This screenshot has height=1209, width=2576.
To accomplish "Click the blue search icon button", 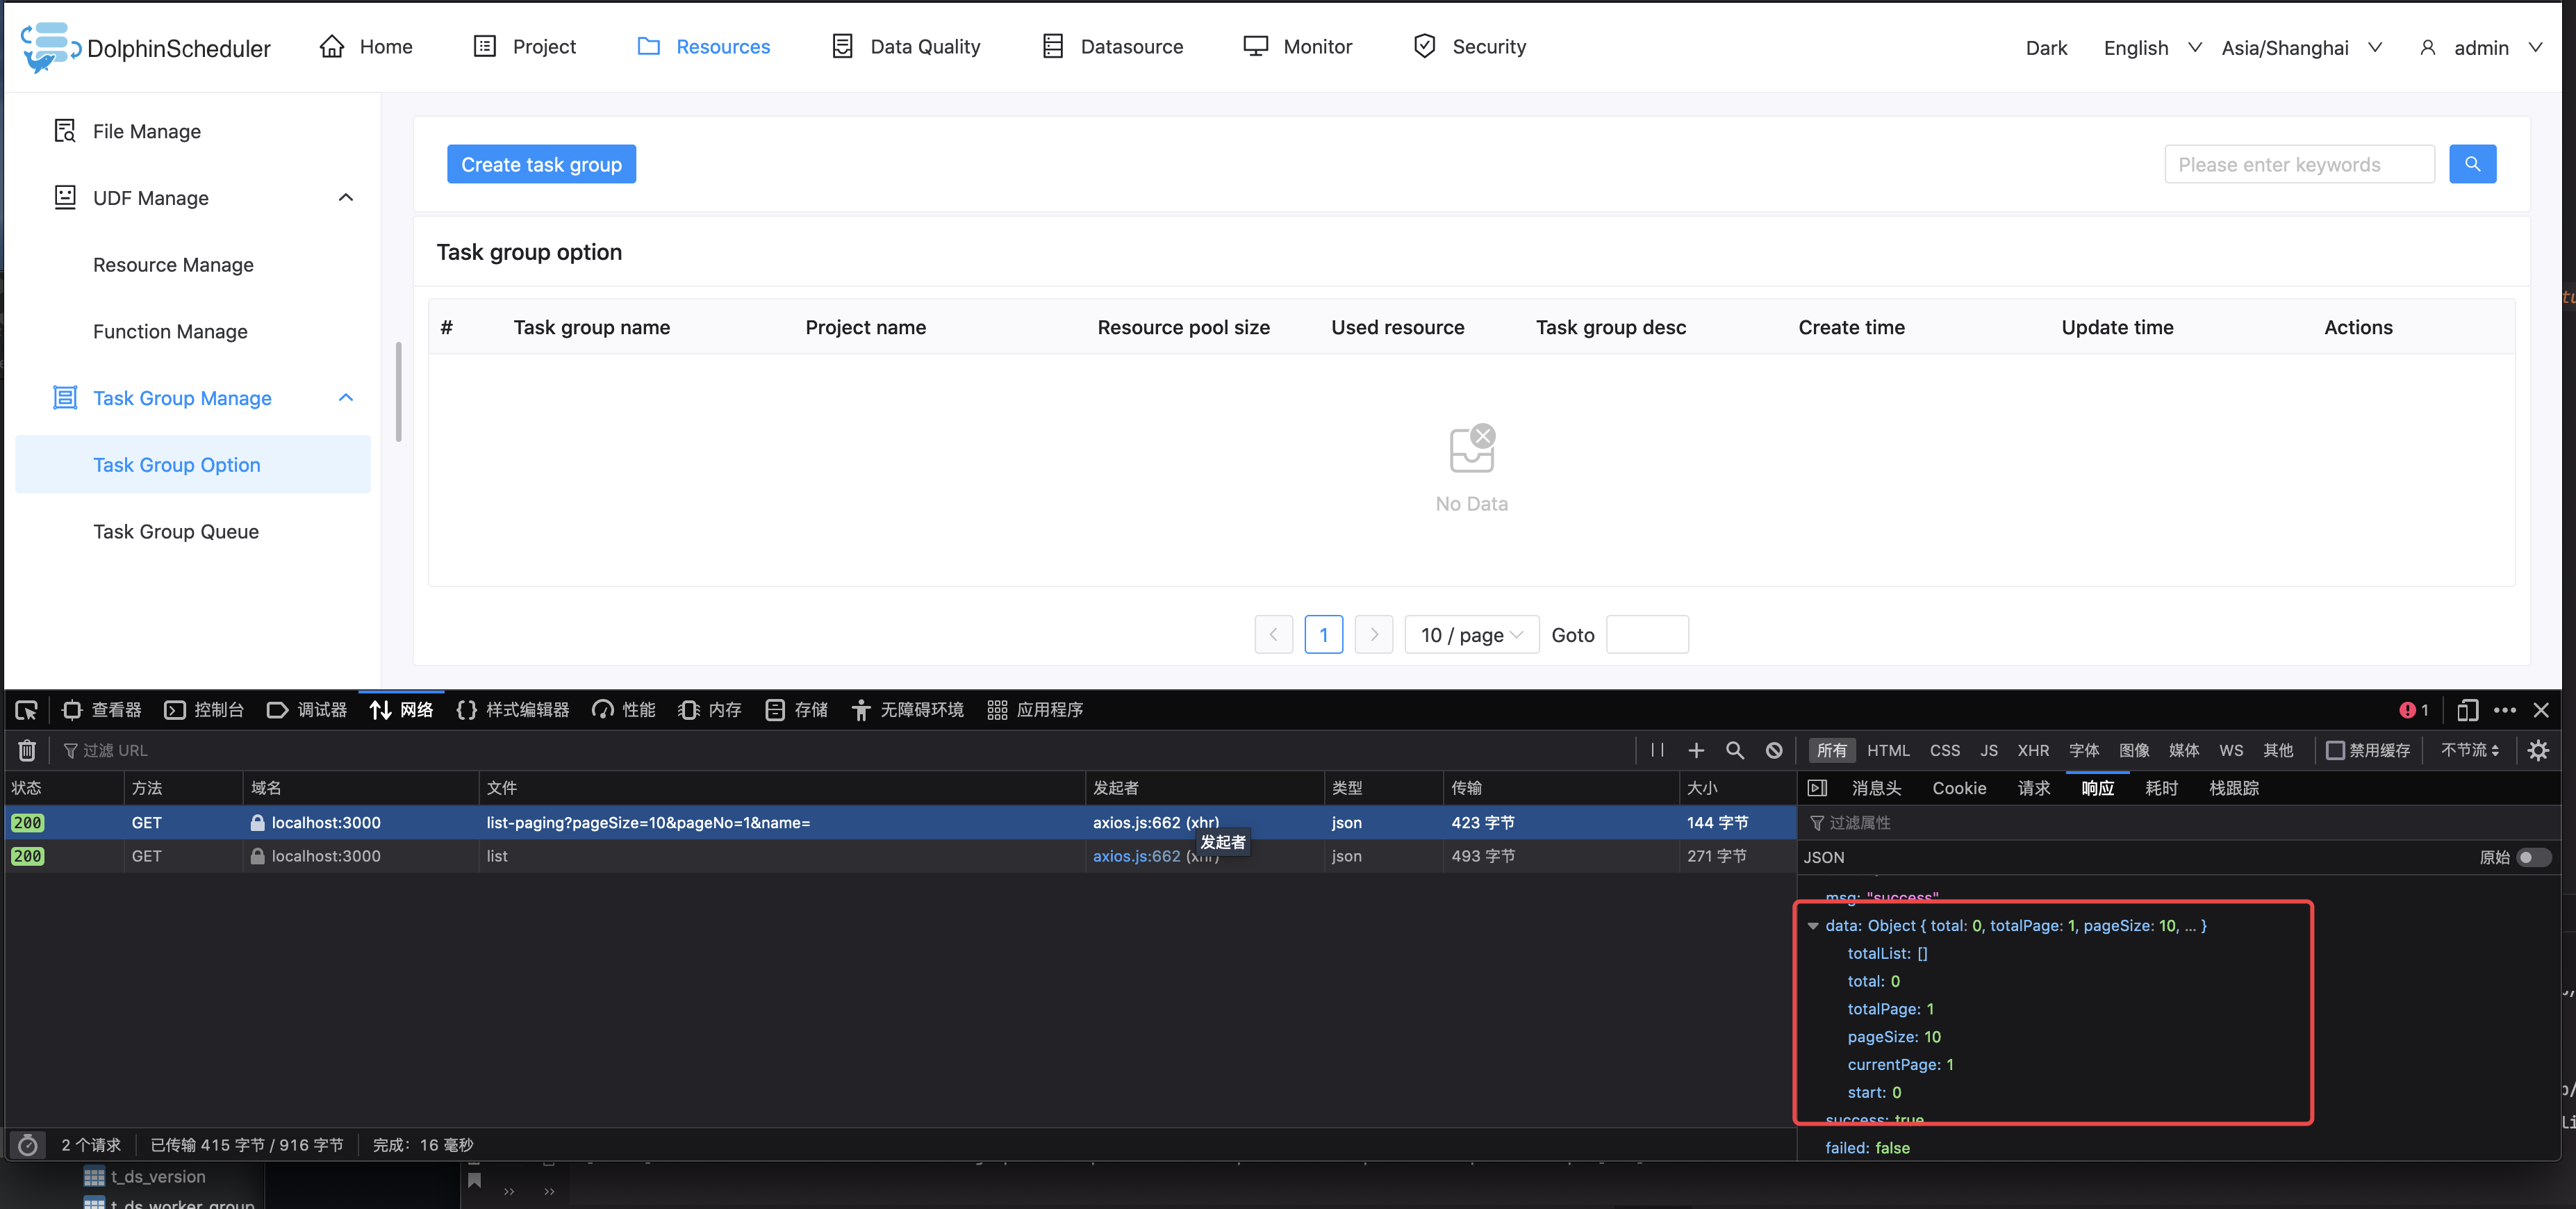I will (x=2472, y=164).
